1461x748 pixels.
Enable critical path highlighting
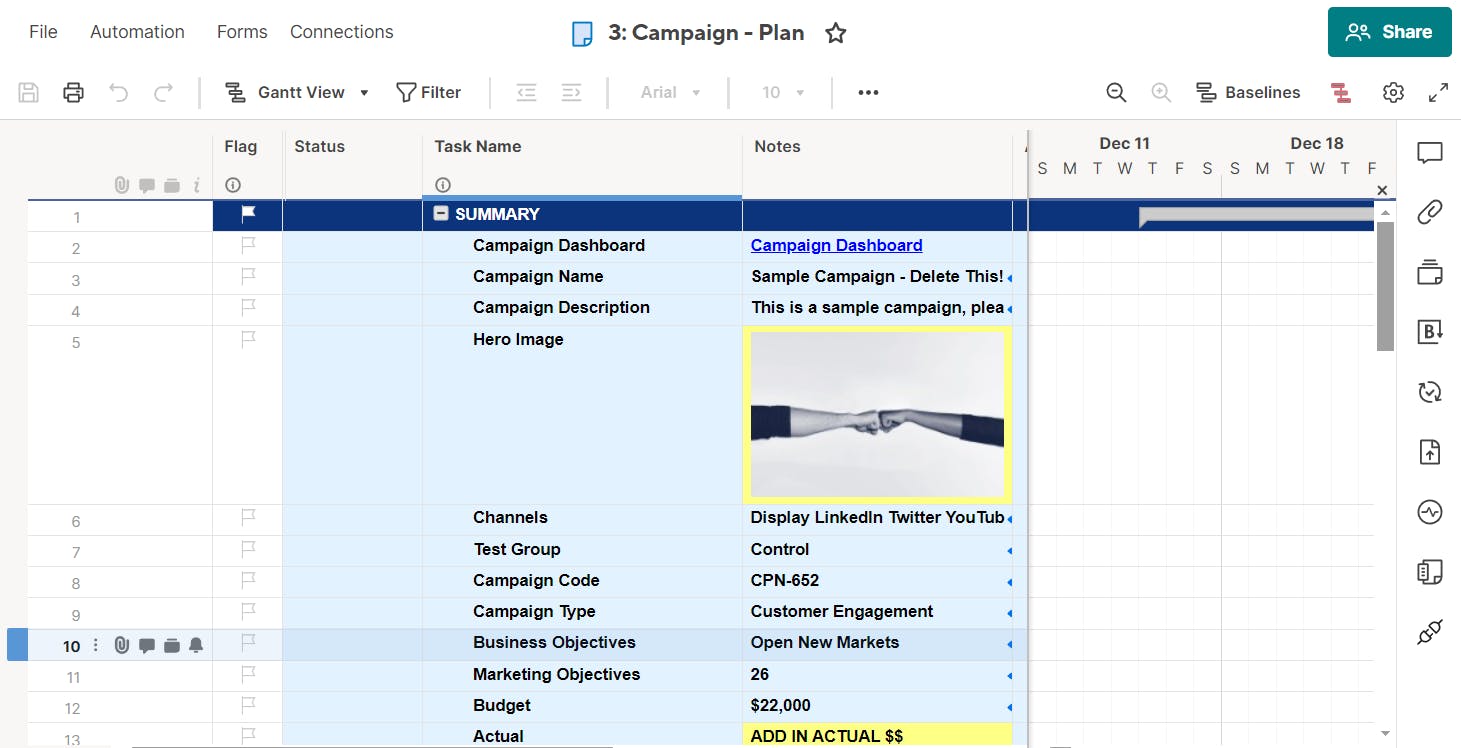tap(1340, 92)
